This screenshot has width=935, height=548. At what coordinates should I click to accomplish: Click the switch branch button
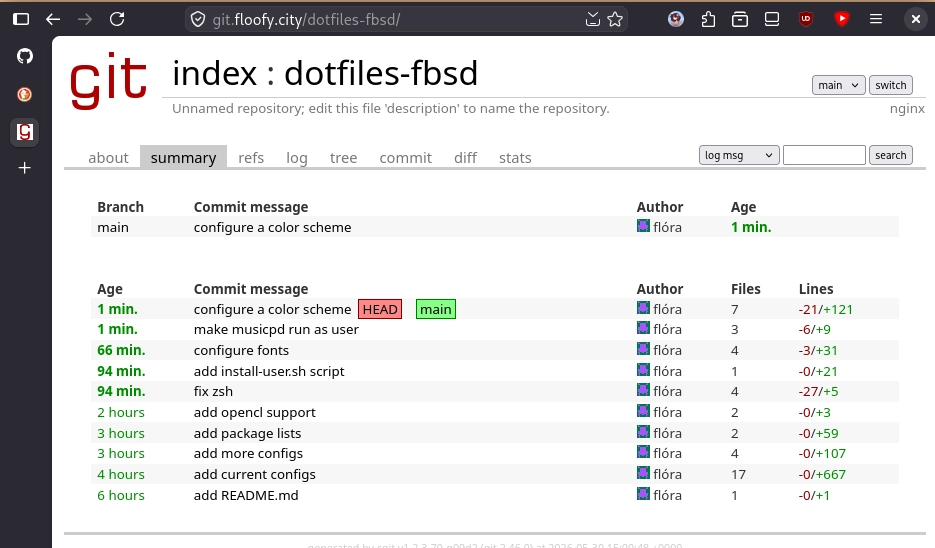[x=890, y=85]
